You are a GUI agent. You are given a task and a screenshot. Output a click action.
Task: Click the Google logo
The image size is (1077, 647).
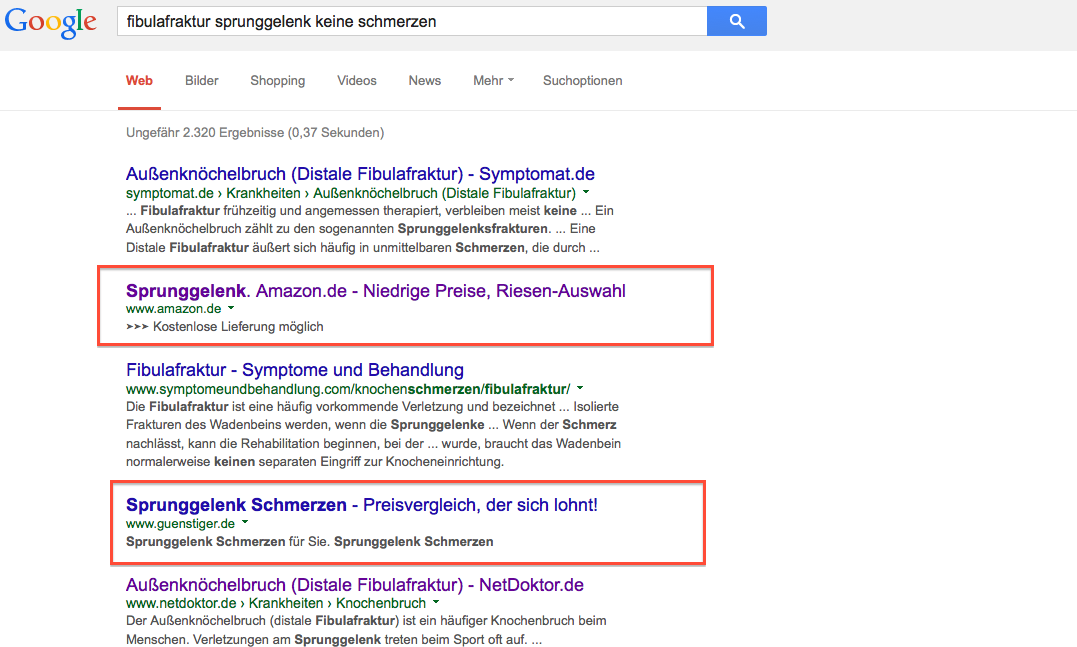click(50, 22)
